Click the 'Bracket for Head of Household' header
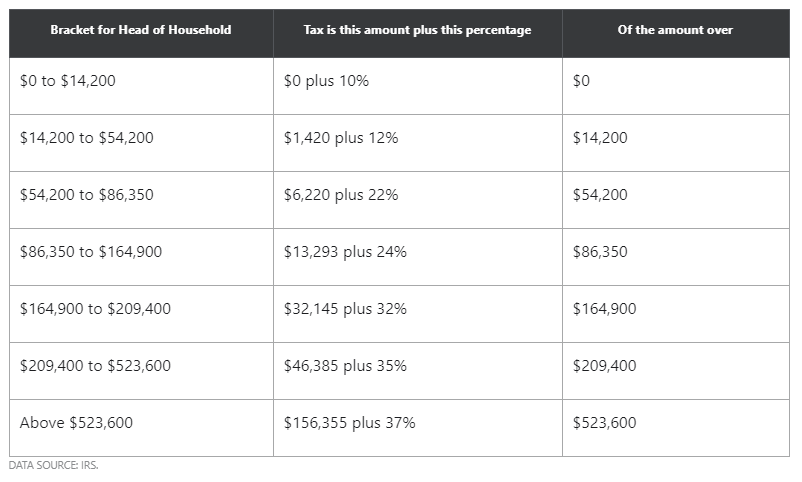 pos(141,33)
